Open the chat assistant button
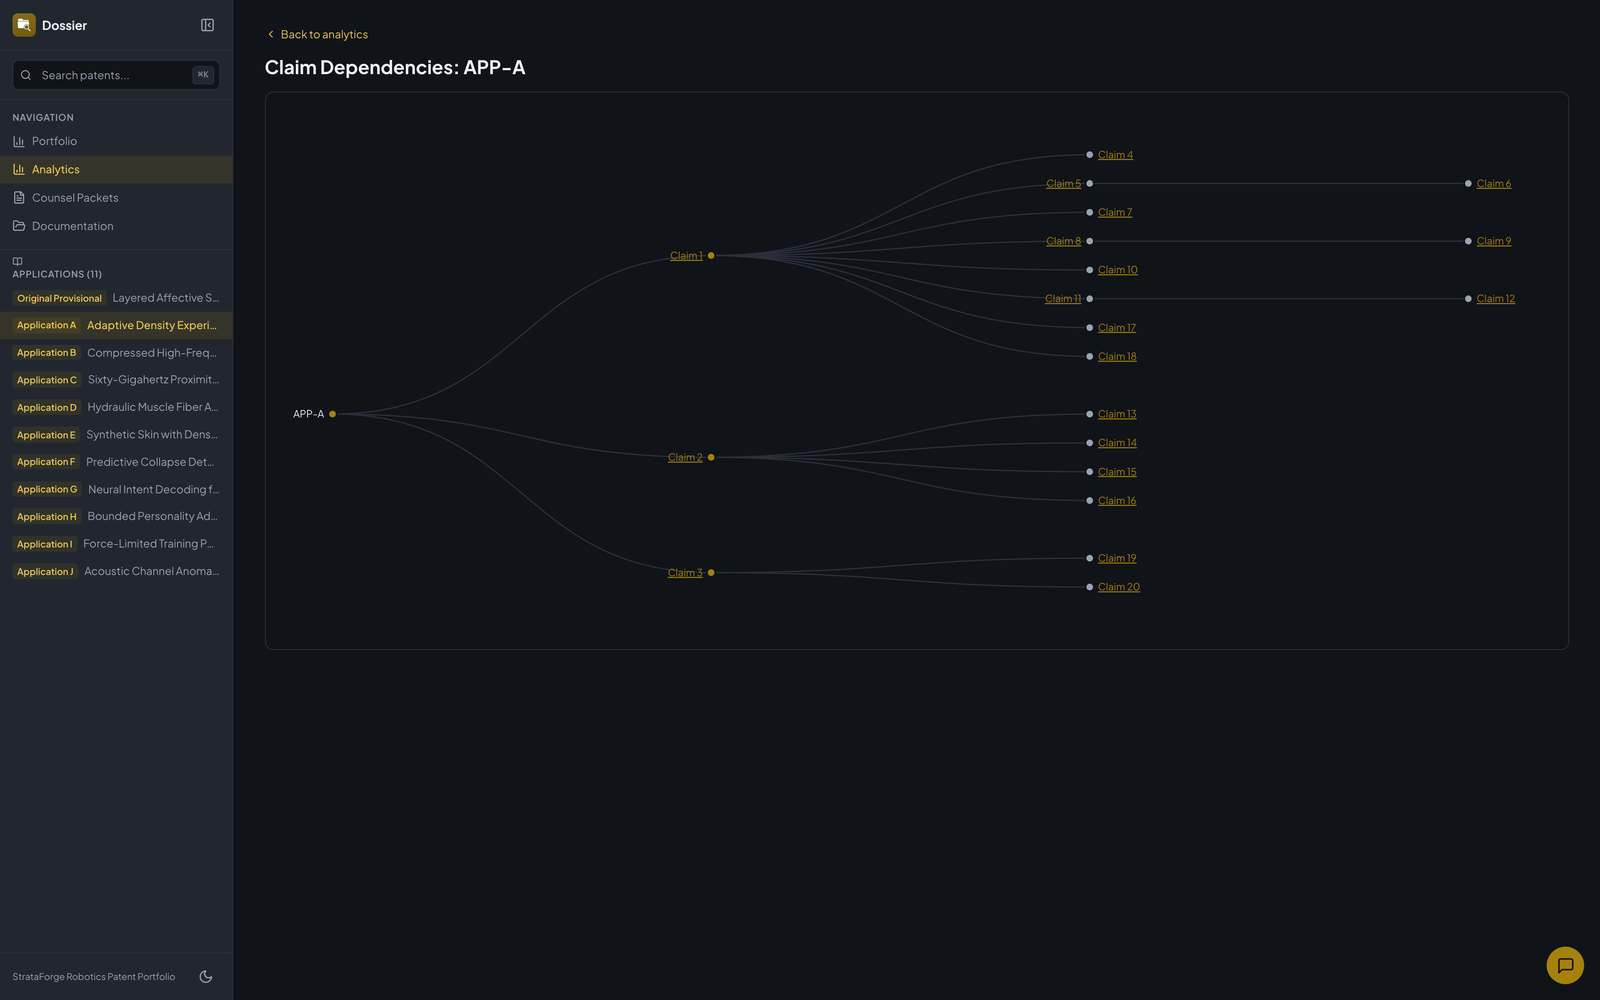Image resolution: width=1600 pixels, height=1000 pixels. [1565, 965]
